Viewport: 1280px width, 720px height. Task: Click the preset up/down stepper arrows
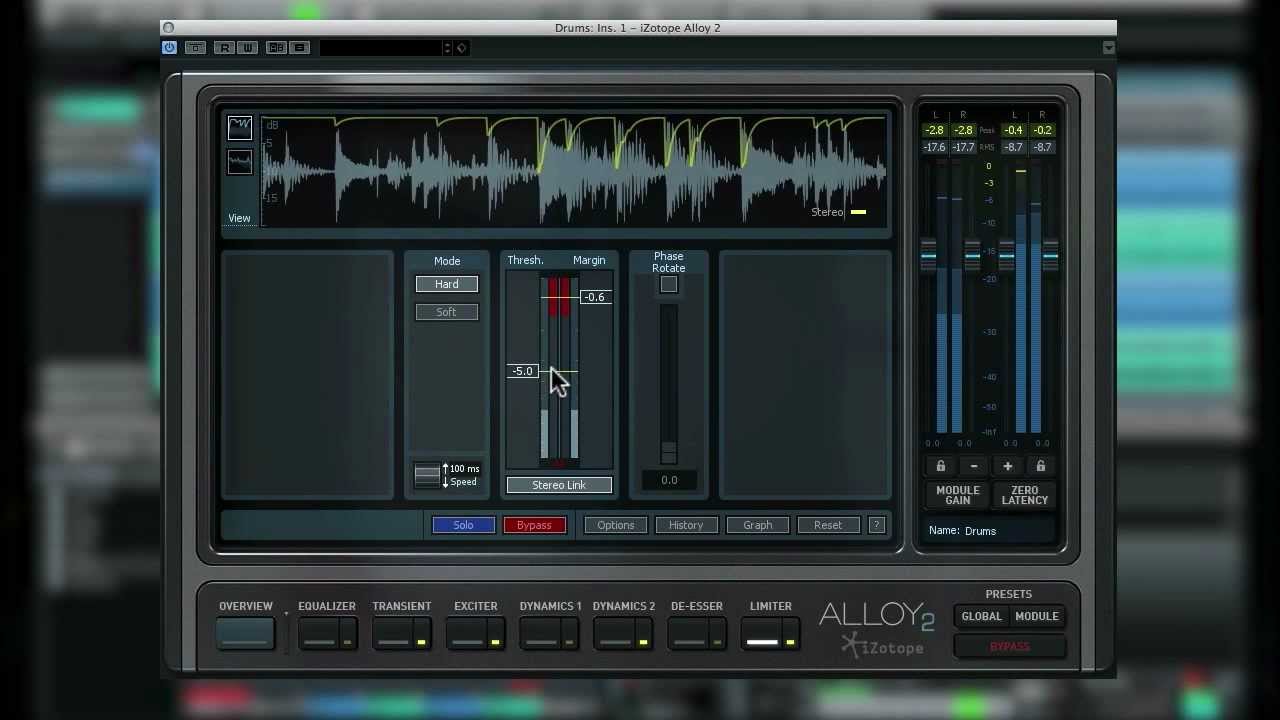[447, 48]
